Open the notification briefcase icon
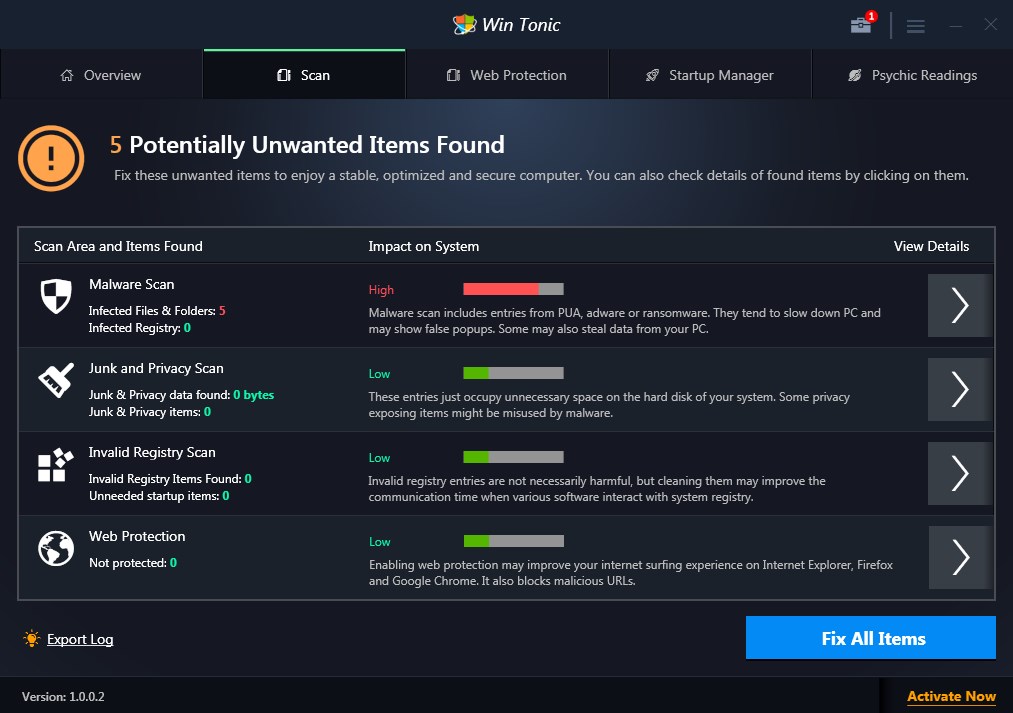 [x=860, y=26]
